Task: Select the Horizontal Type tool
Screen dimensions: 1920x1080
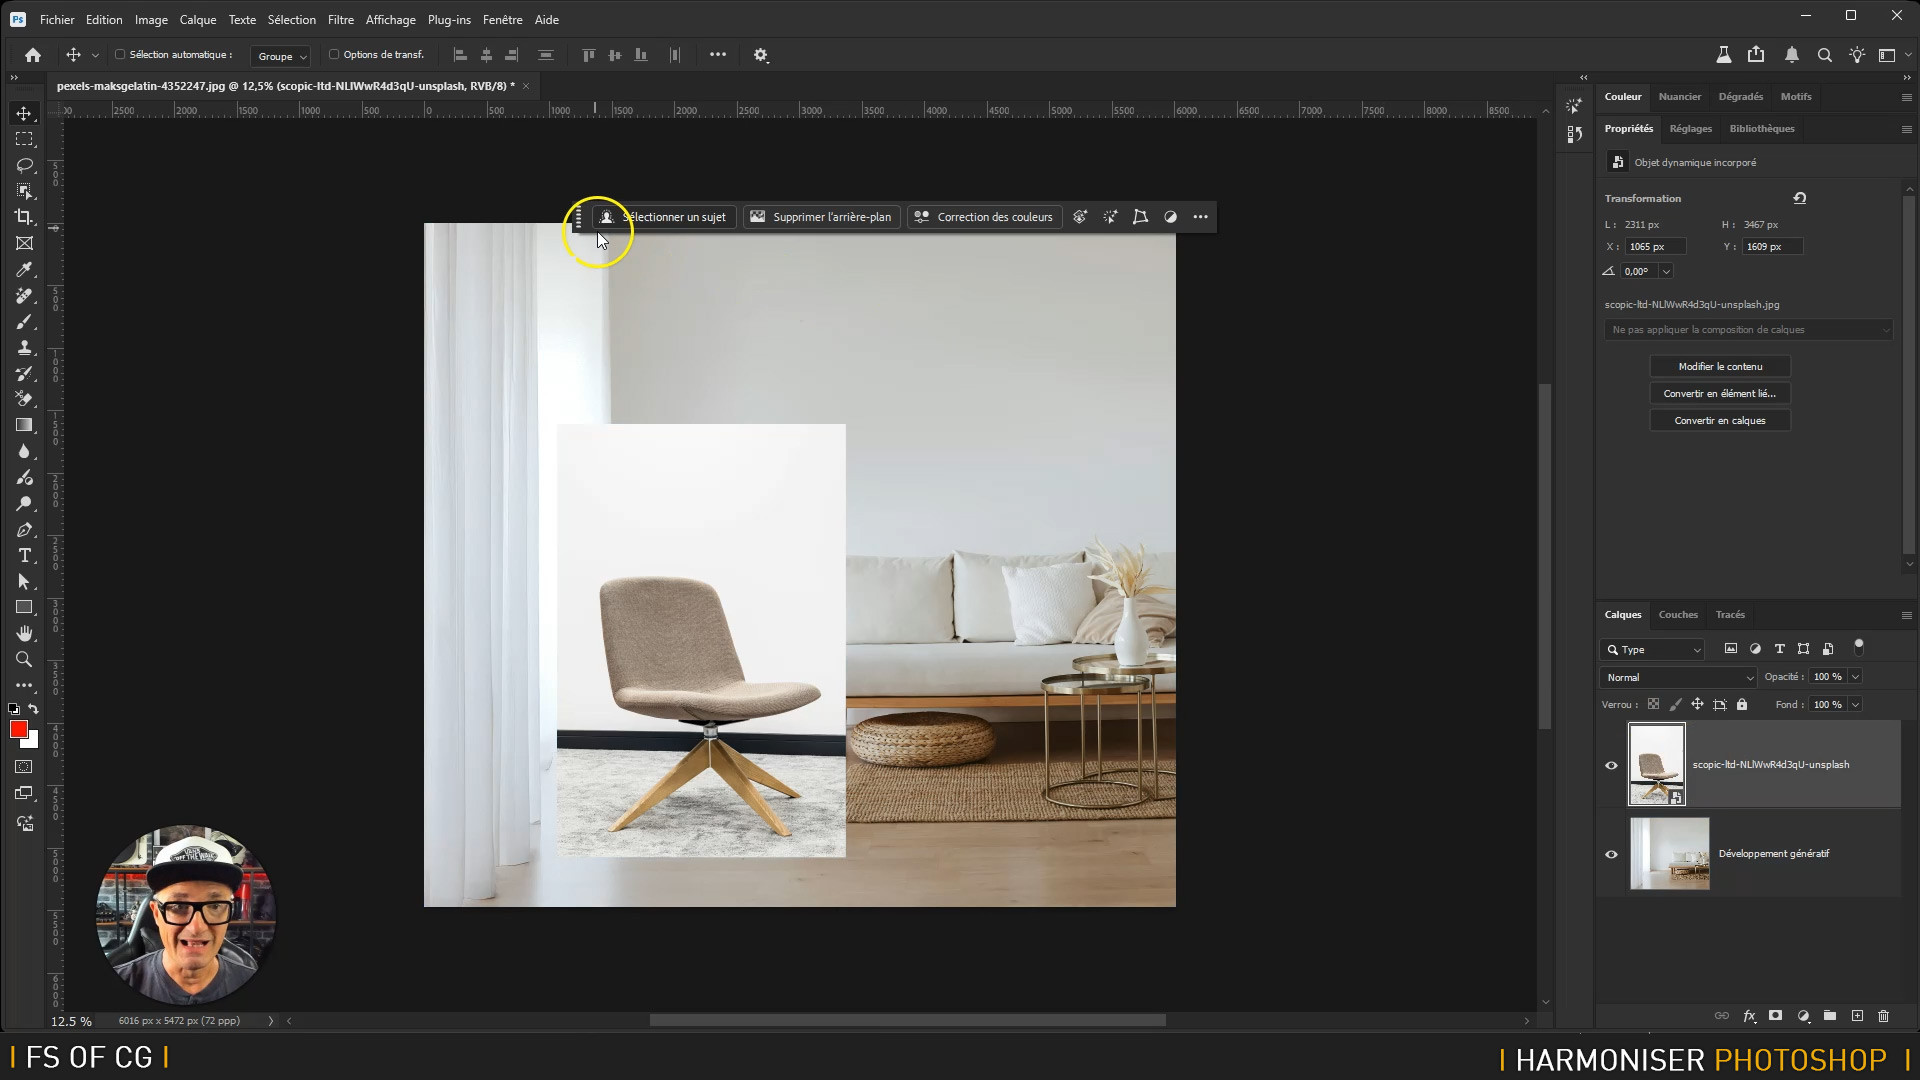Action: [x=24, y=556]
